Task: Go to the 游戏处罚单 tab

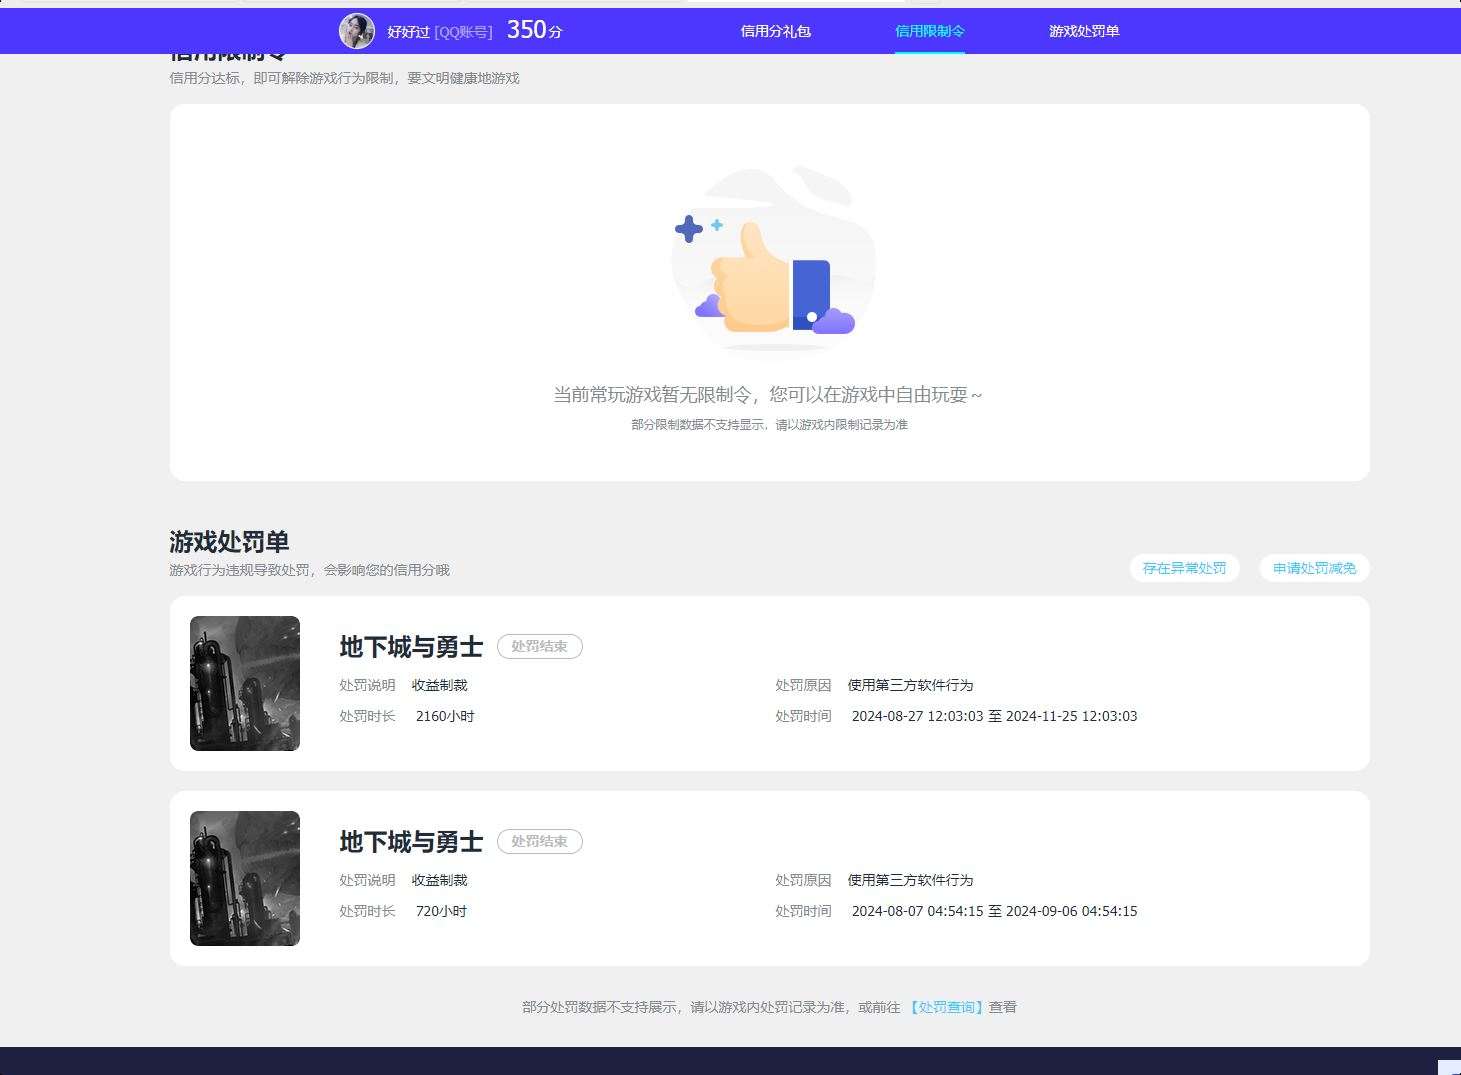Action: pyautogui.click(x=1084, y=31)
